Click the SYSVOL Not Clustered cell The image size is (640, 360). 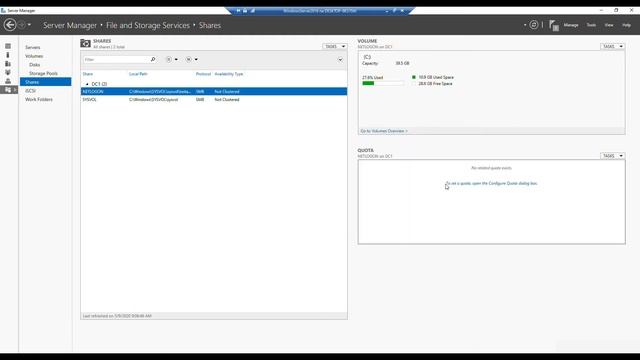tap(227, 99)
